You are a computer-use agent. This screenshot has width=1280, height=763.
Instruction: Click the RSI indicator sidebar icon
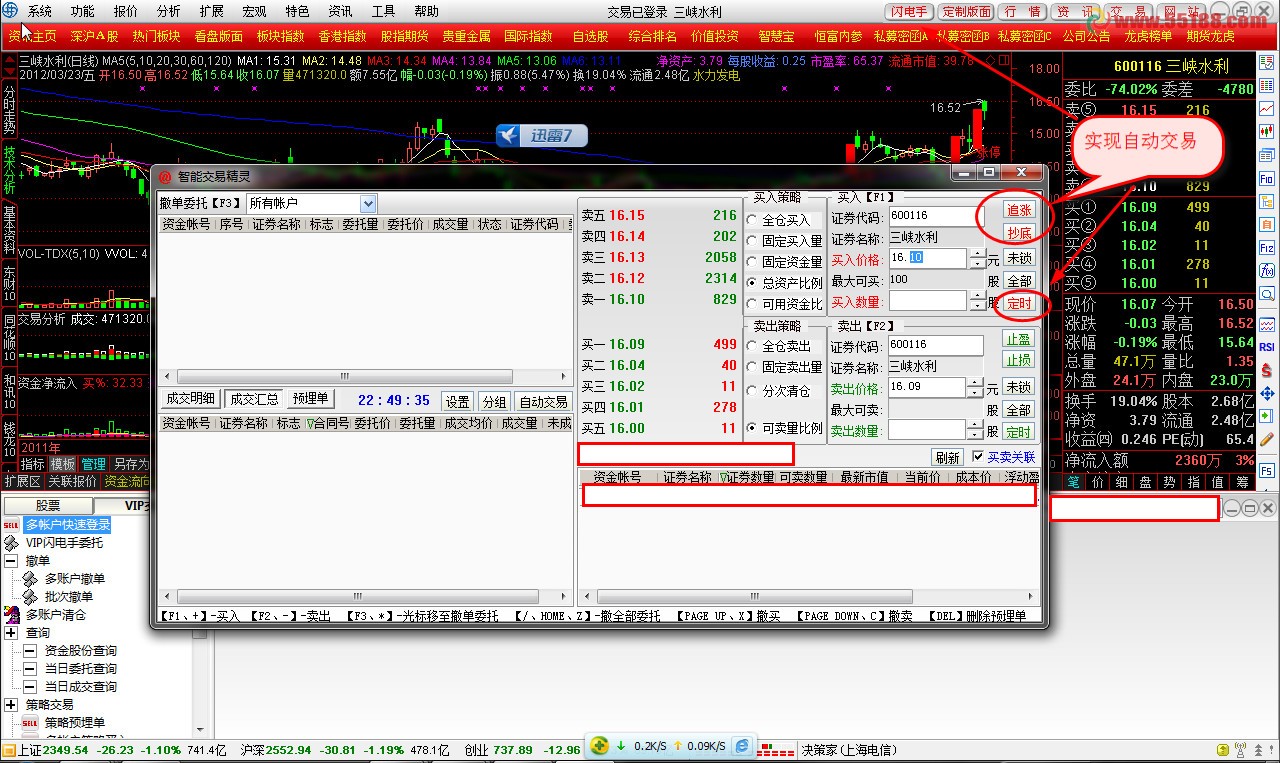coord(1267,347)
